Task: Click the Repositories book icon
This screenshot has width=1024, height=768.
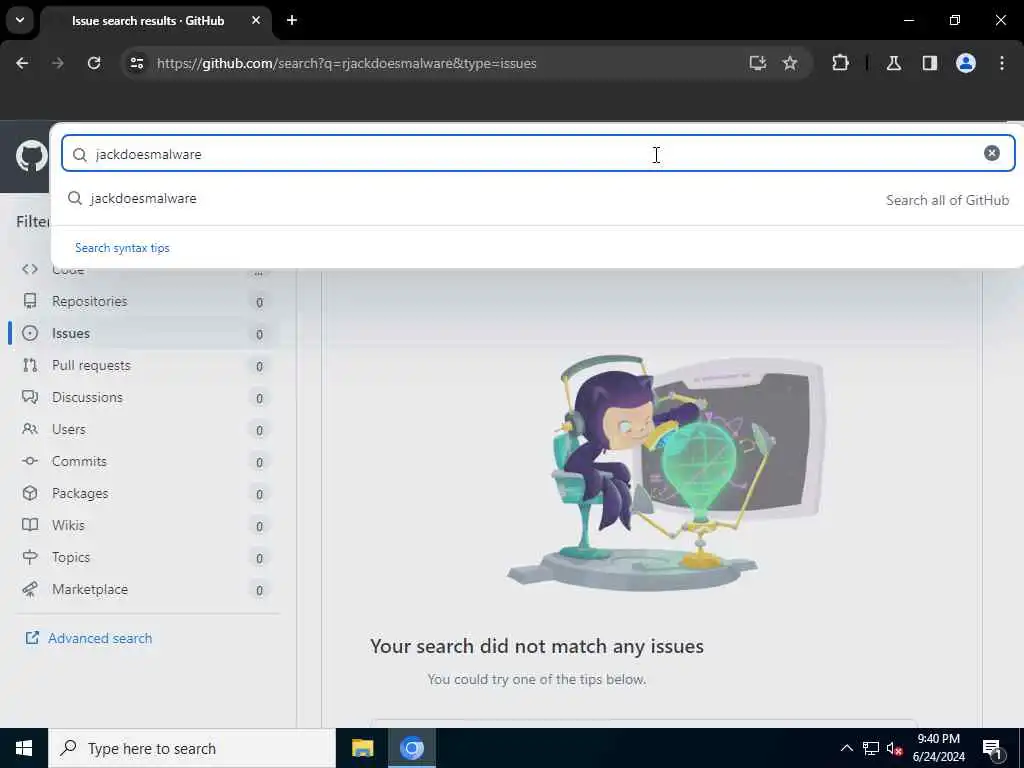Action: tap(30, 300)
